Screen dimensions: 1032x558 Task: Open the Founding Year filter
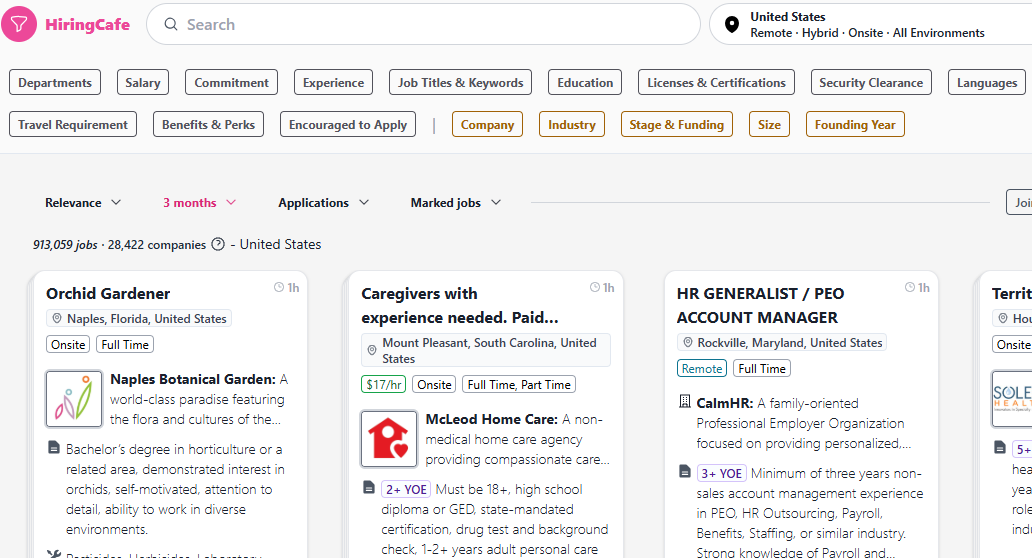point(855,124)
